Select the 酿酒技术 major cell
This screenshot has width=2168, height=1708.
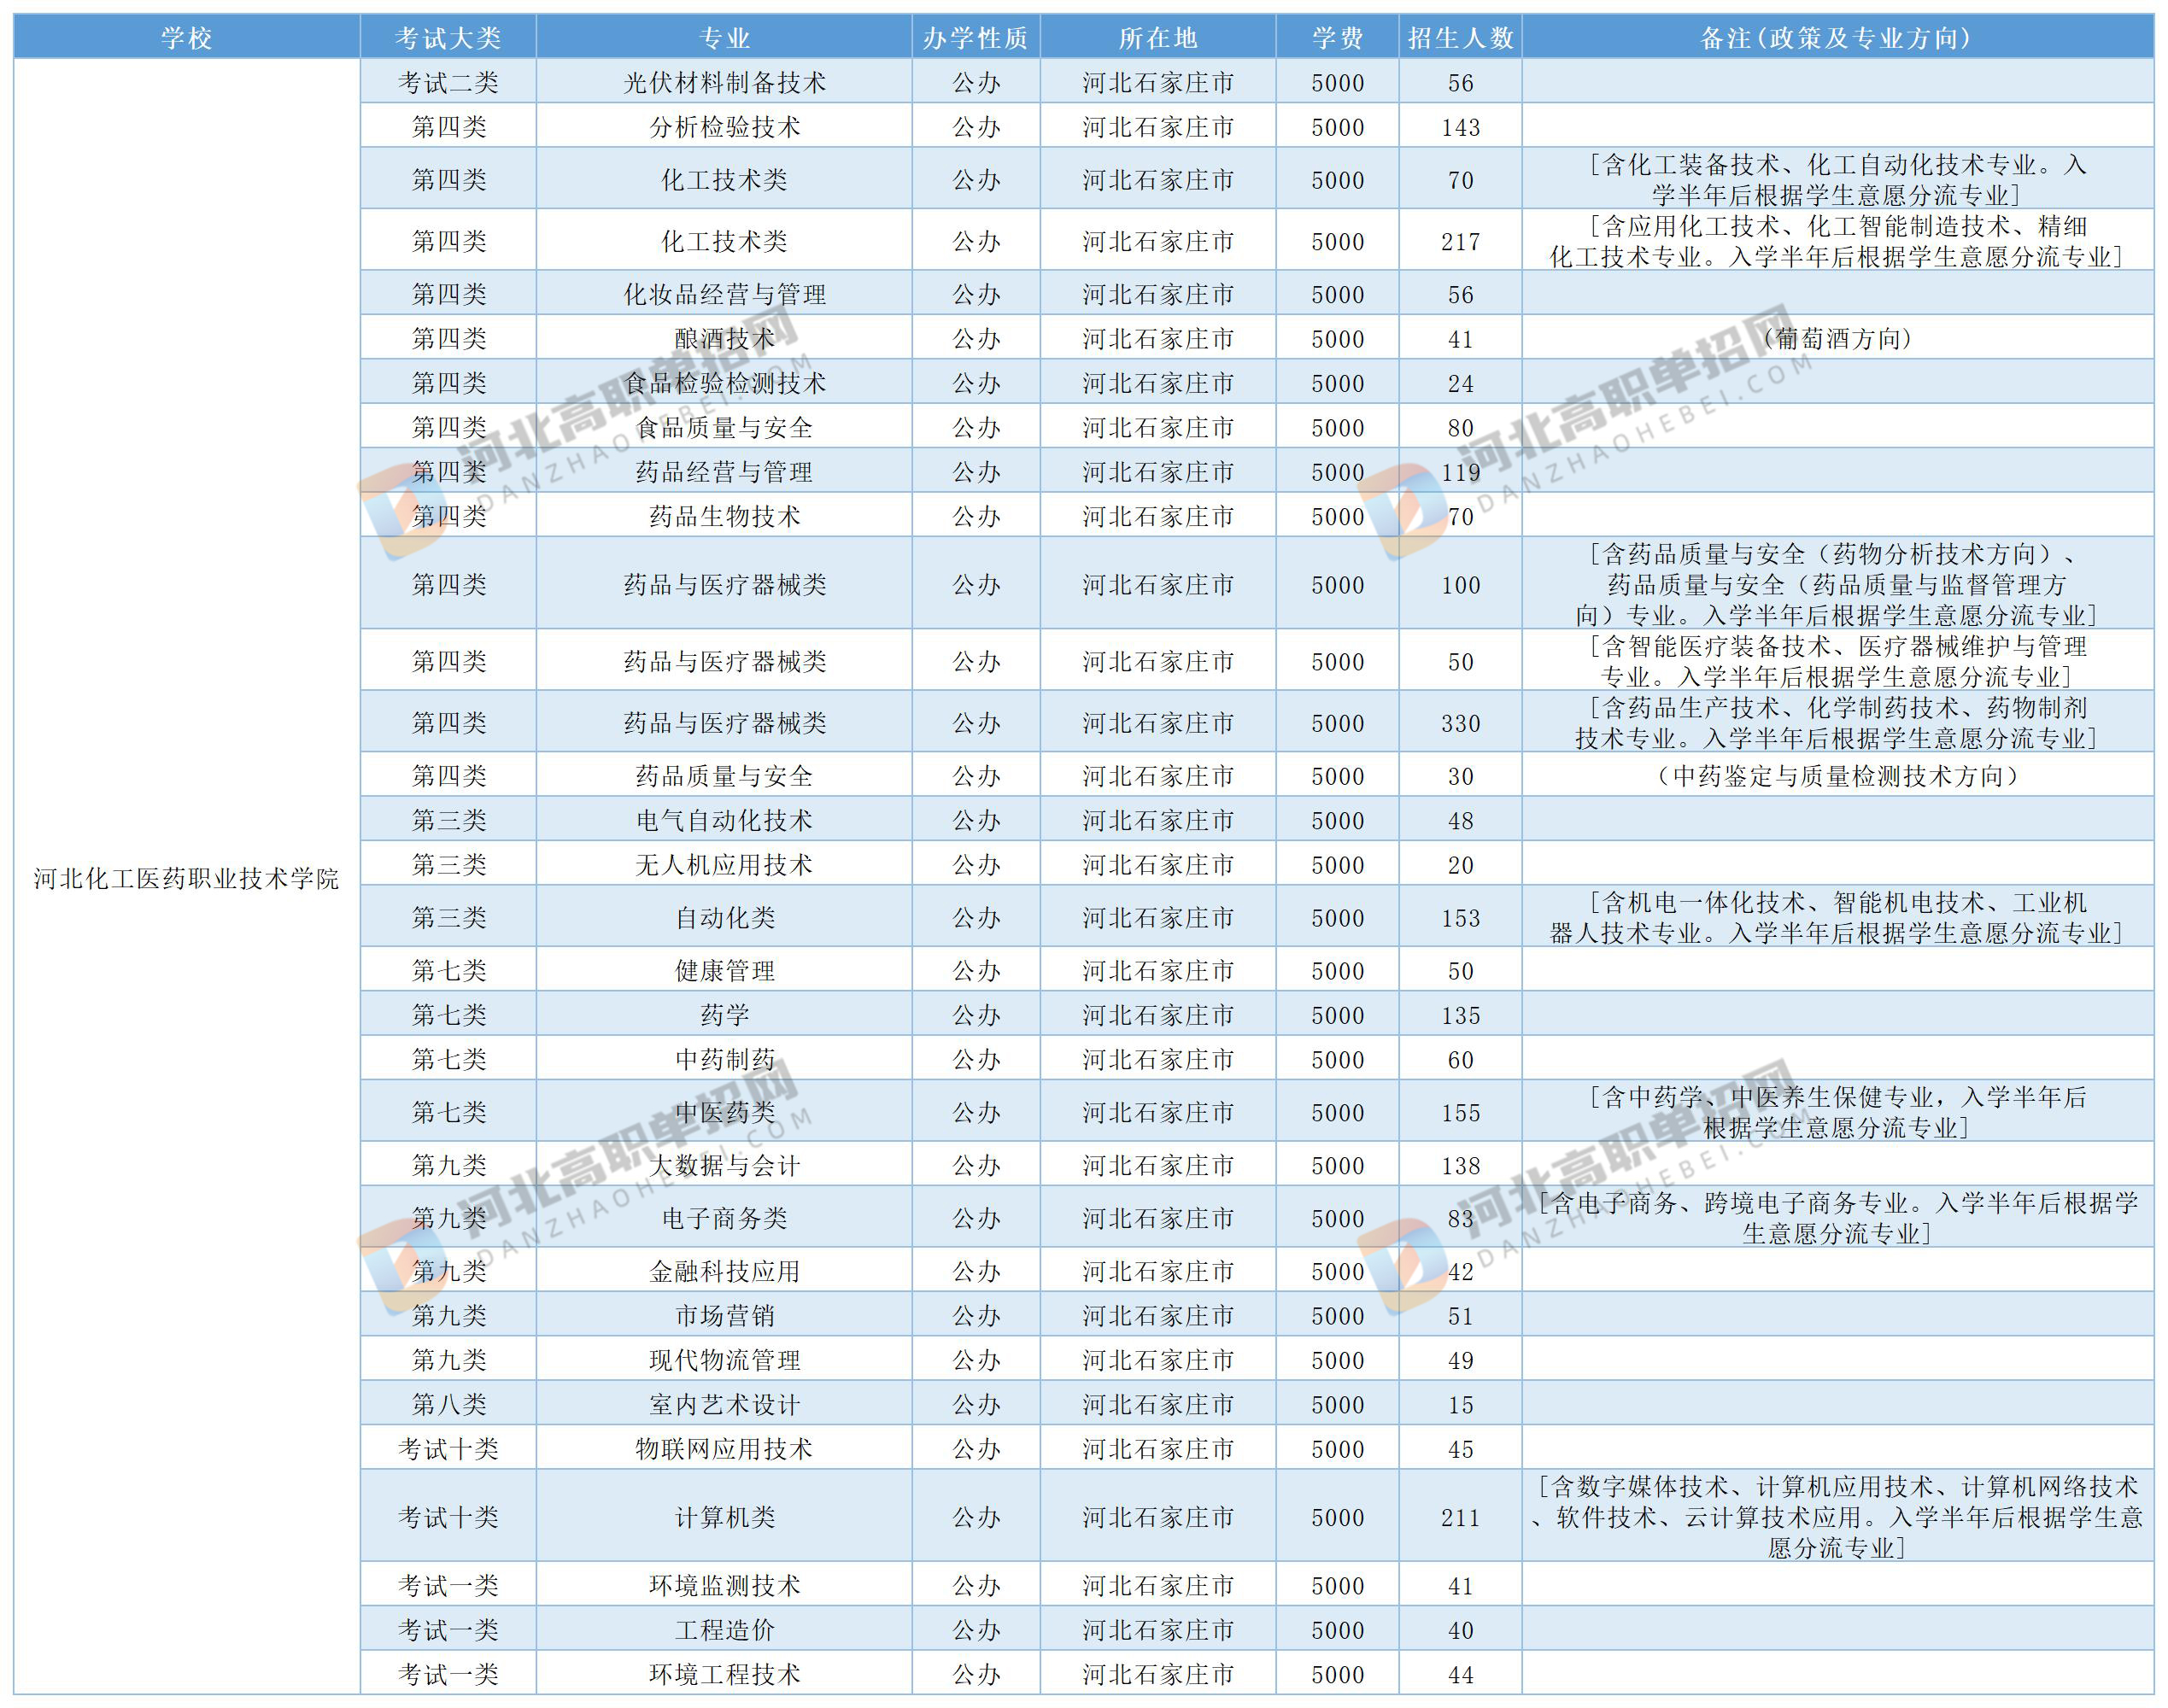point(724,338)
